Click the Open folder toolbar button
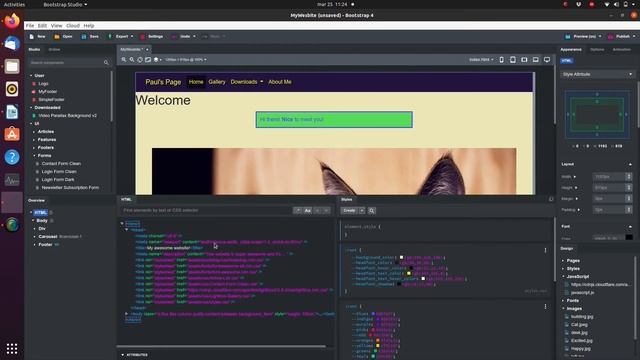The width and height of the screenshot is (640, 360). click(x=63, y=36)
